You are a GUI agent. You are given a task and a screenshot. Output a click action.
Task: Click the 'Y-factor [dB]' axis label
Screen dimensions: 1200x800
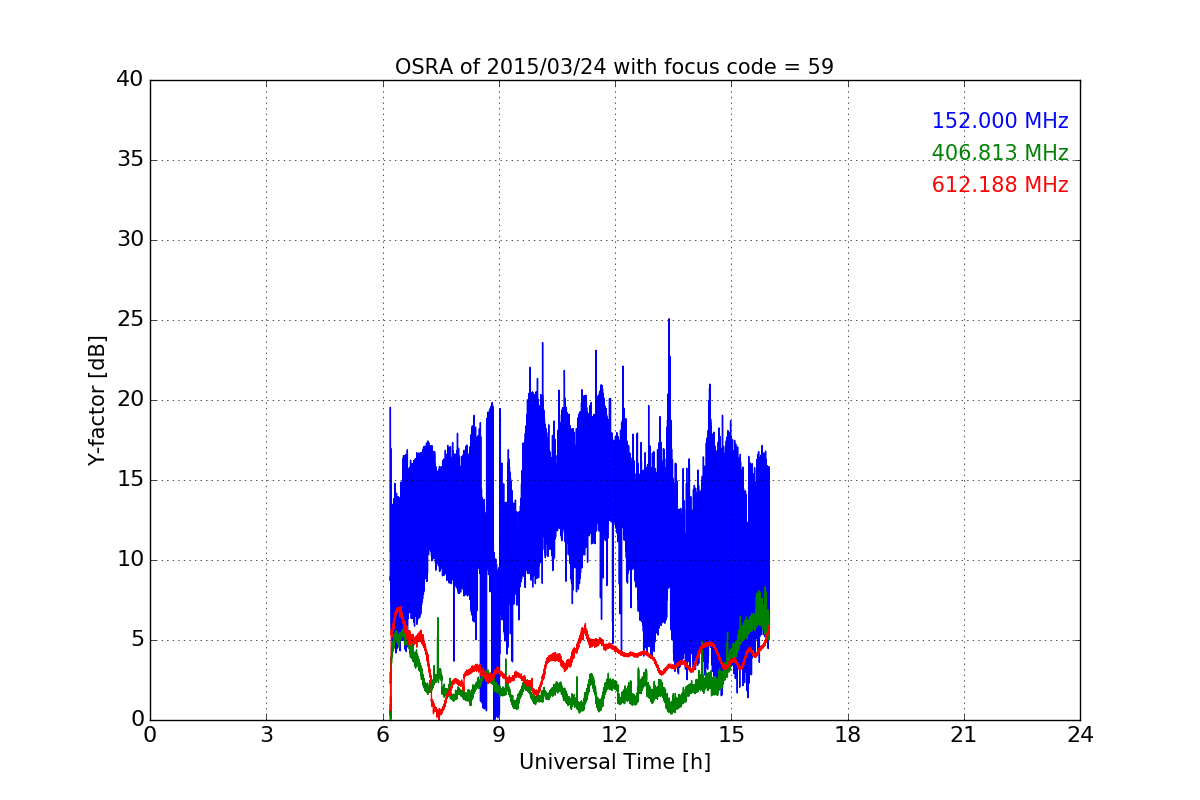(97, 400)
